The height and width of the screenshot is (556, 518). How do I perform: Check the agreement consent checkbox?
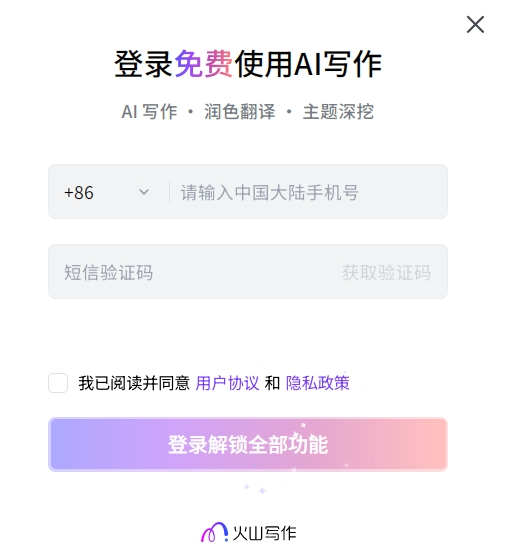pyautogui.click(x=58, y=383)
